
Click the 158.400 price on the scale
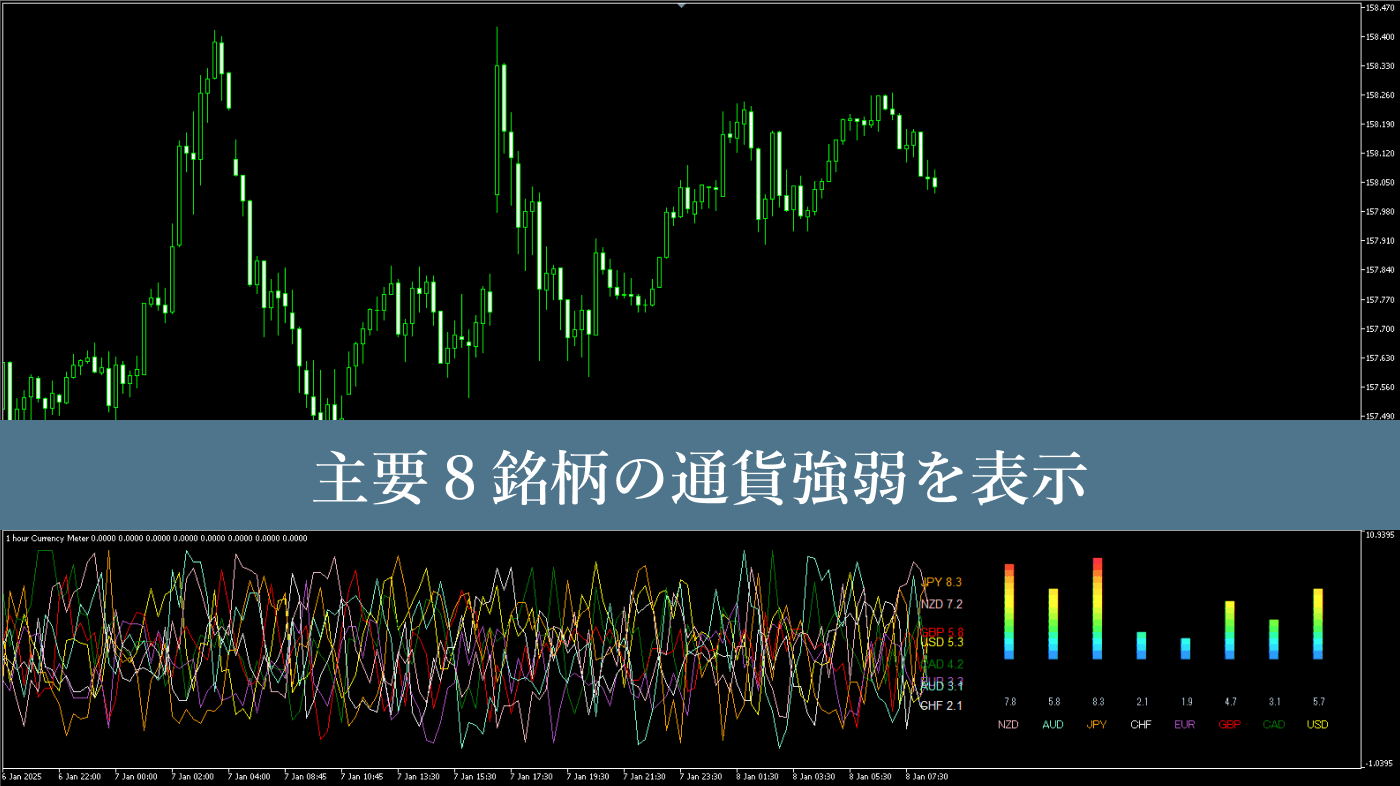(1379, 37)
